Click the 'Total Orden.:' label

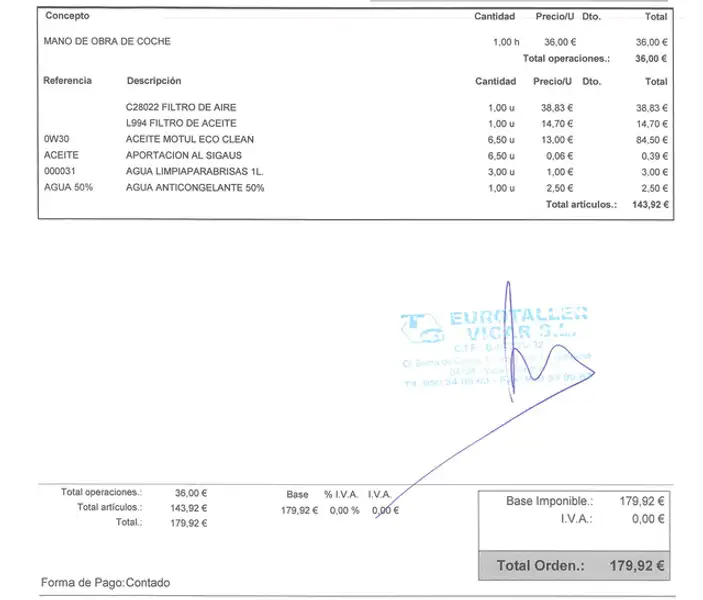coord(541,565)
